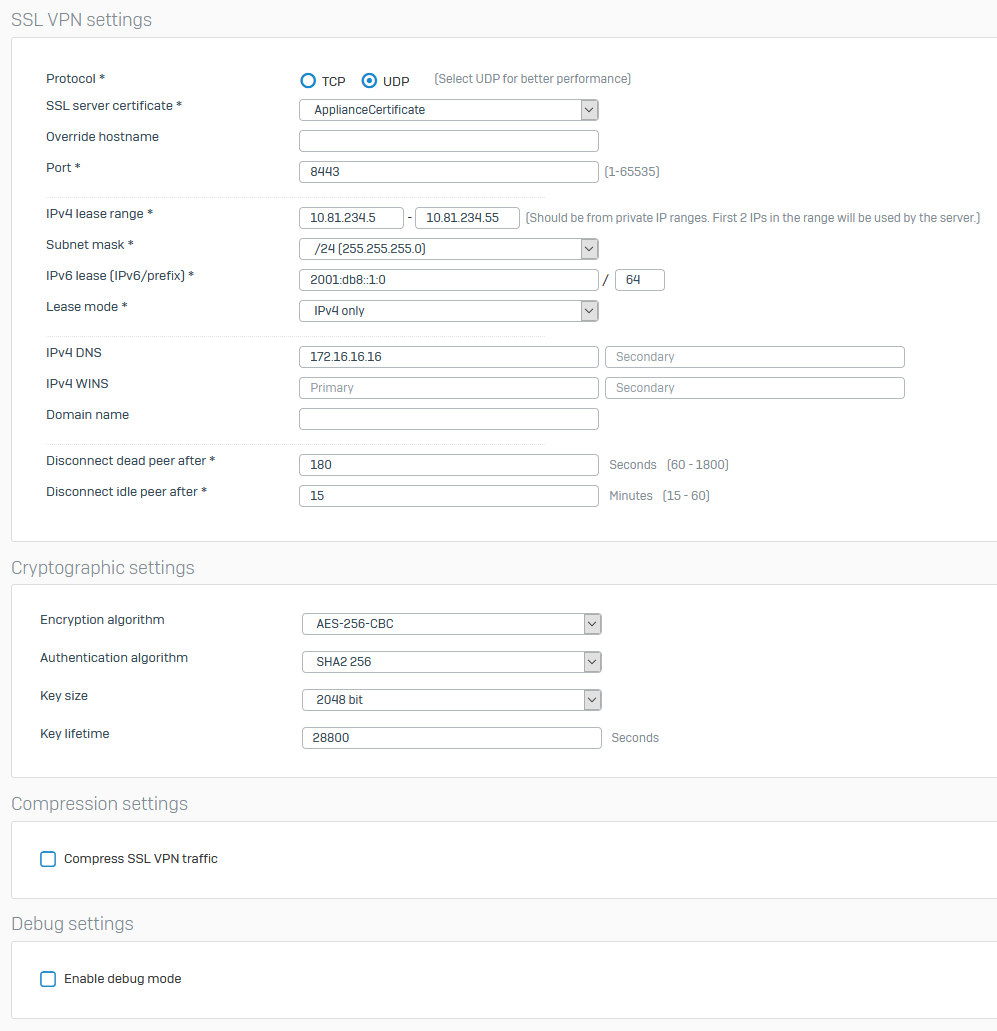Click the IPv4 lease range start field
Image resolution: width=997 pixels, height=1031 pixels.
[x=351, y=218]
